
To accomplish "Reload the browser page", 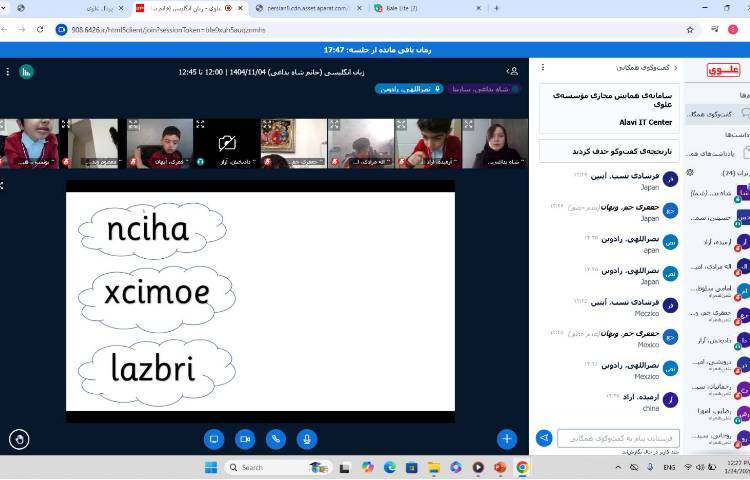I will click(40, 30).
